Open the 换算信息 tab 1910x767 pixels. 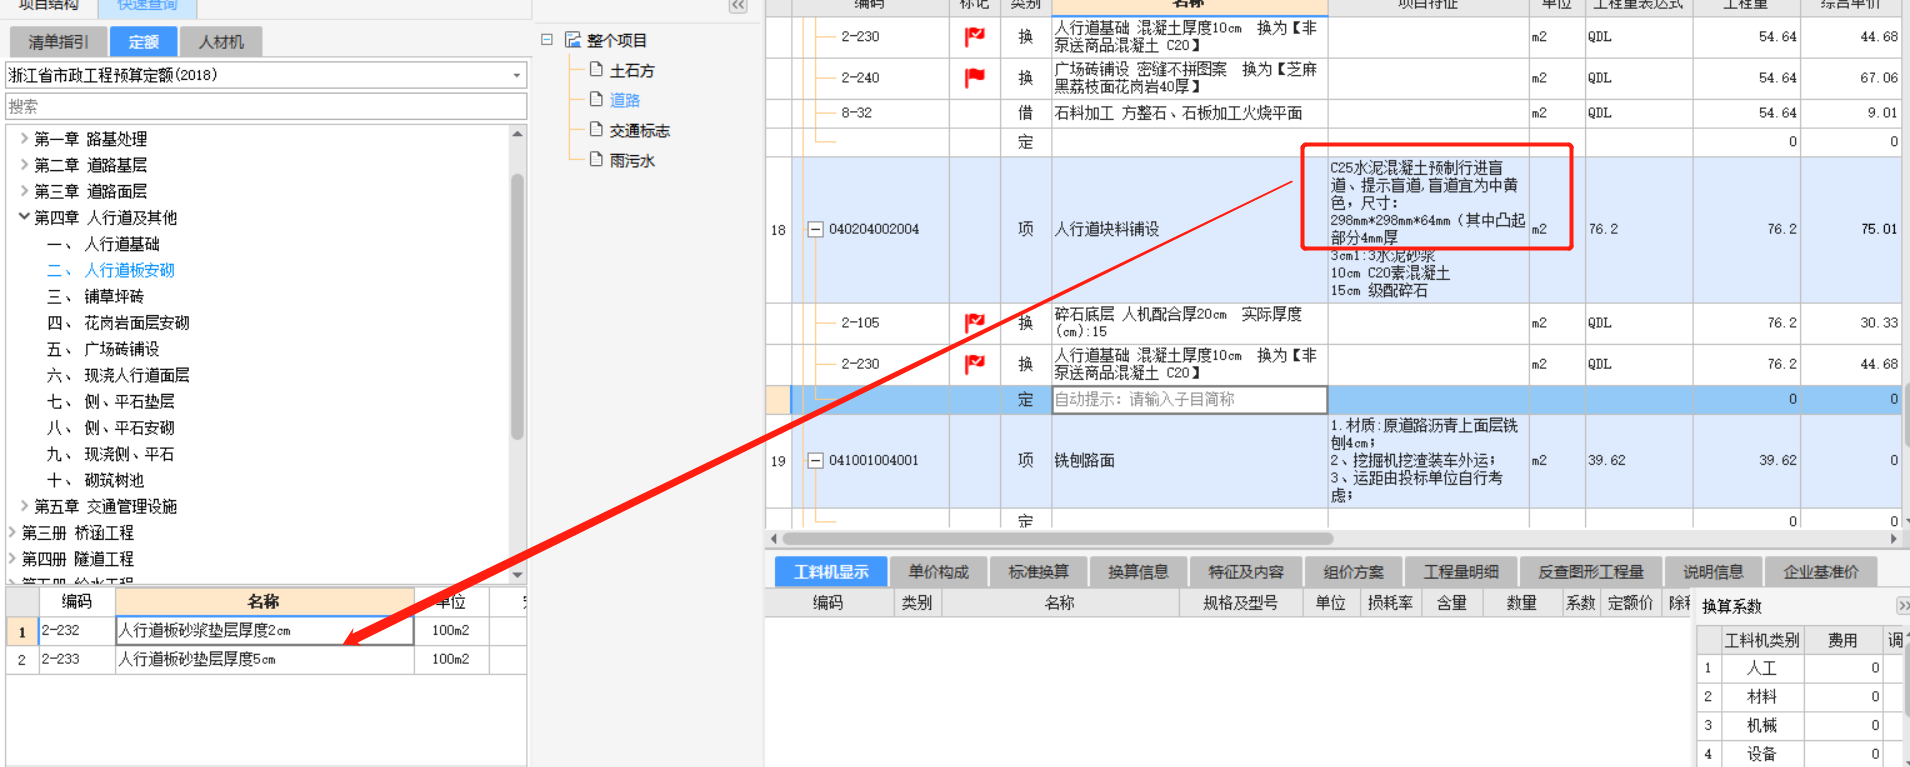tap(1138, 572)
